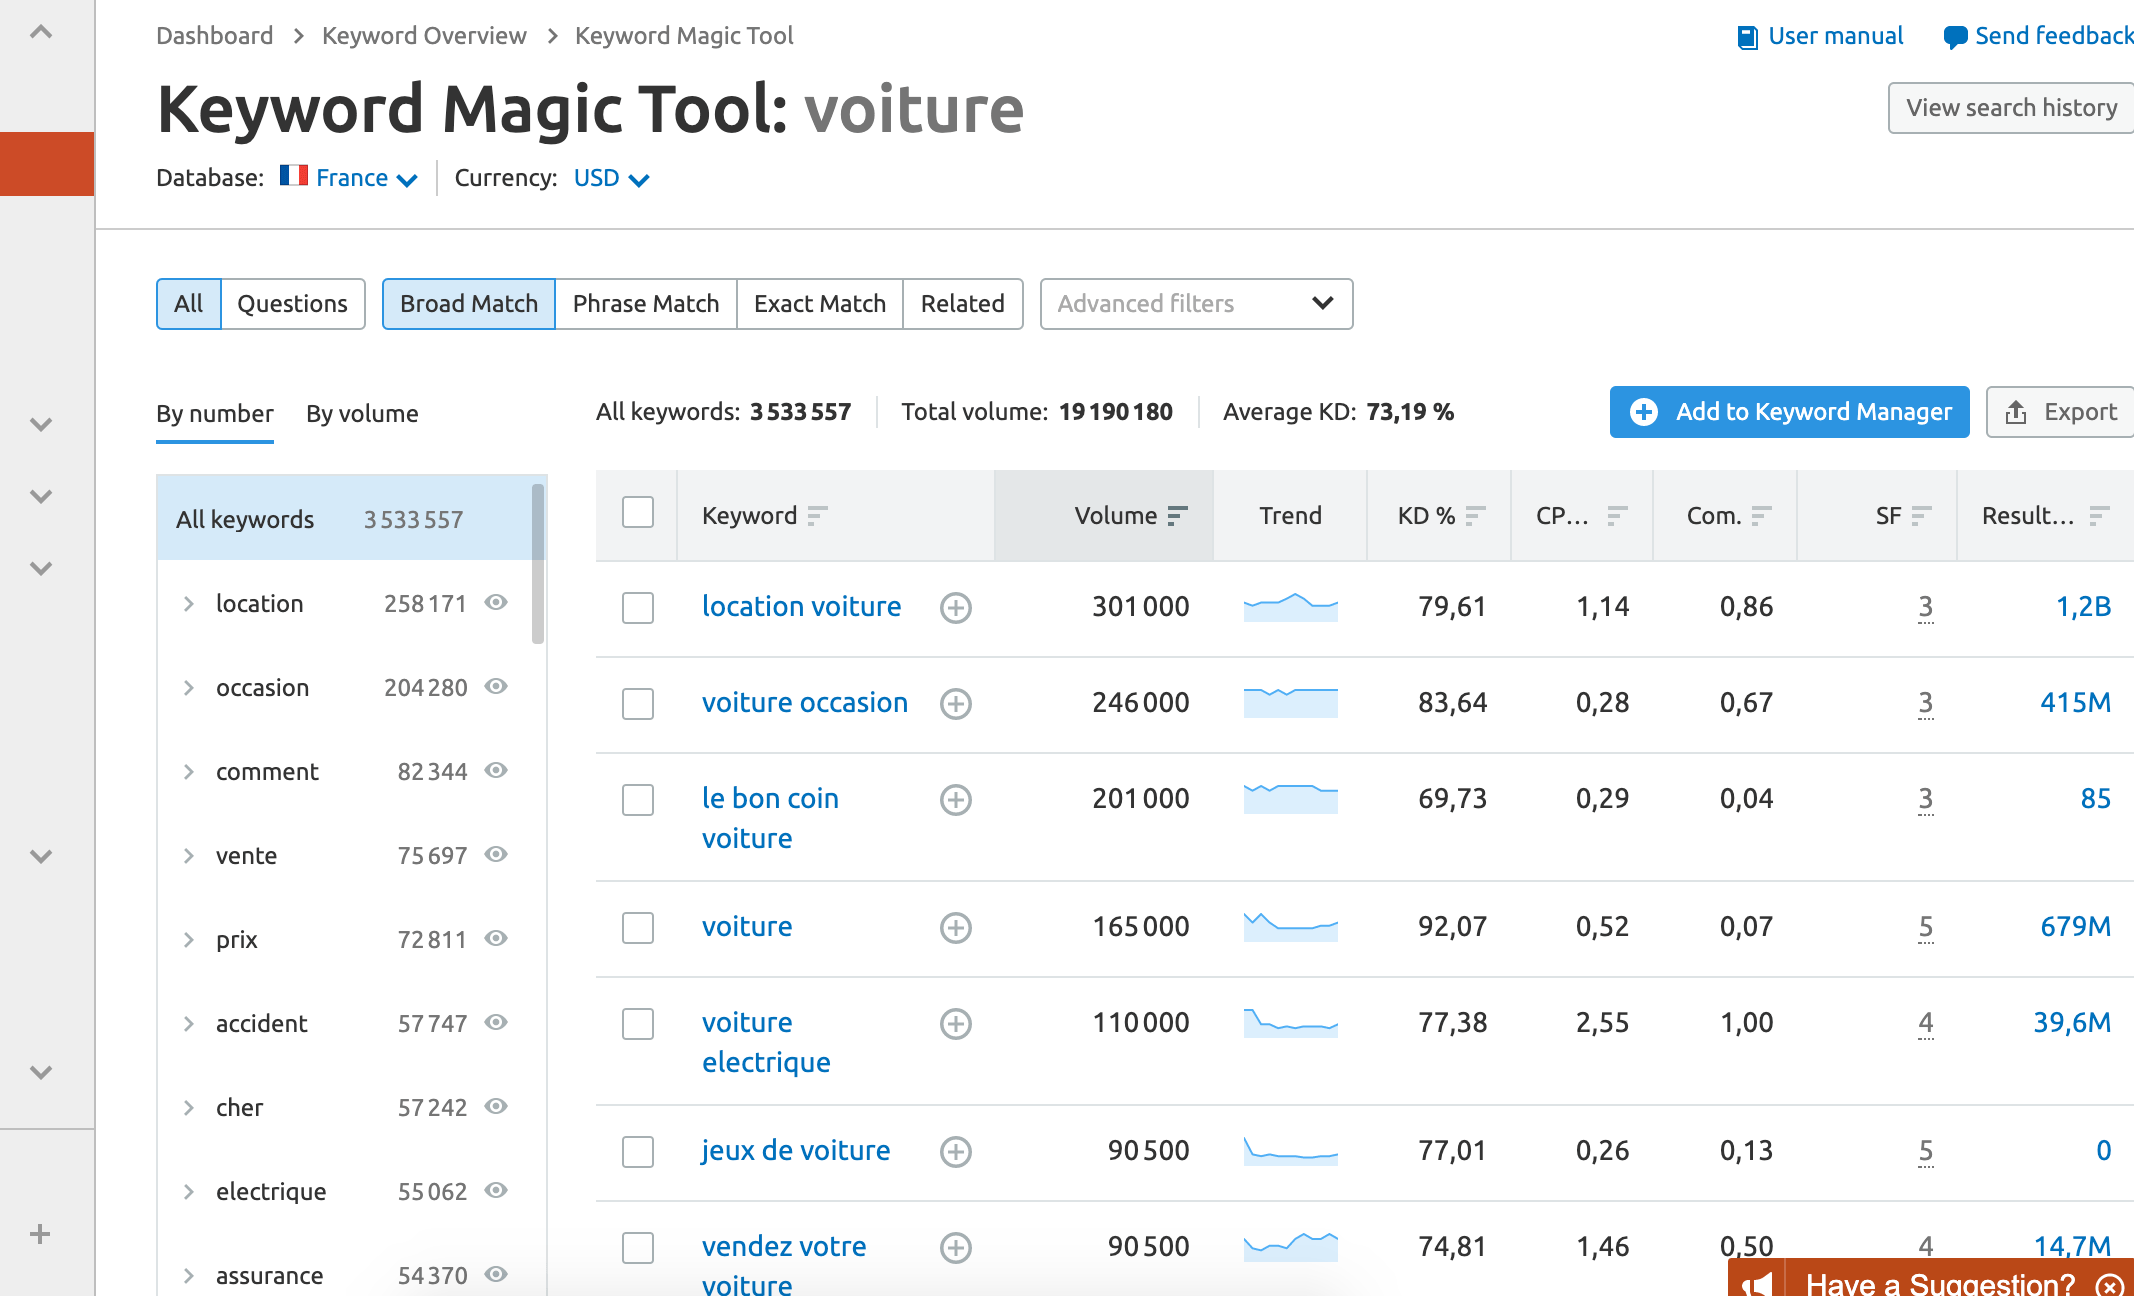Click Add to Keyword Manager button
This screenshot has width=2134, height=1296.
tap(1789, 412)
